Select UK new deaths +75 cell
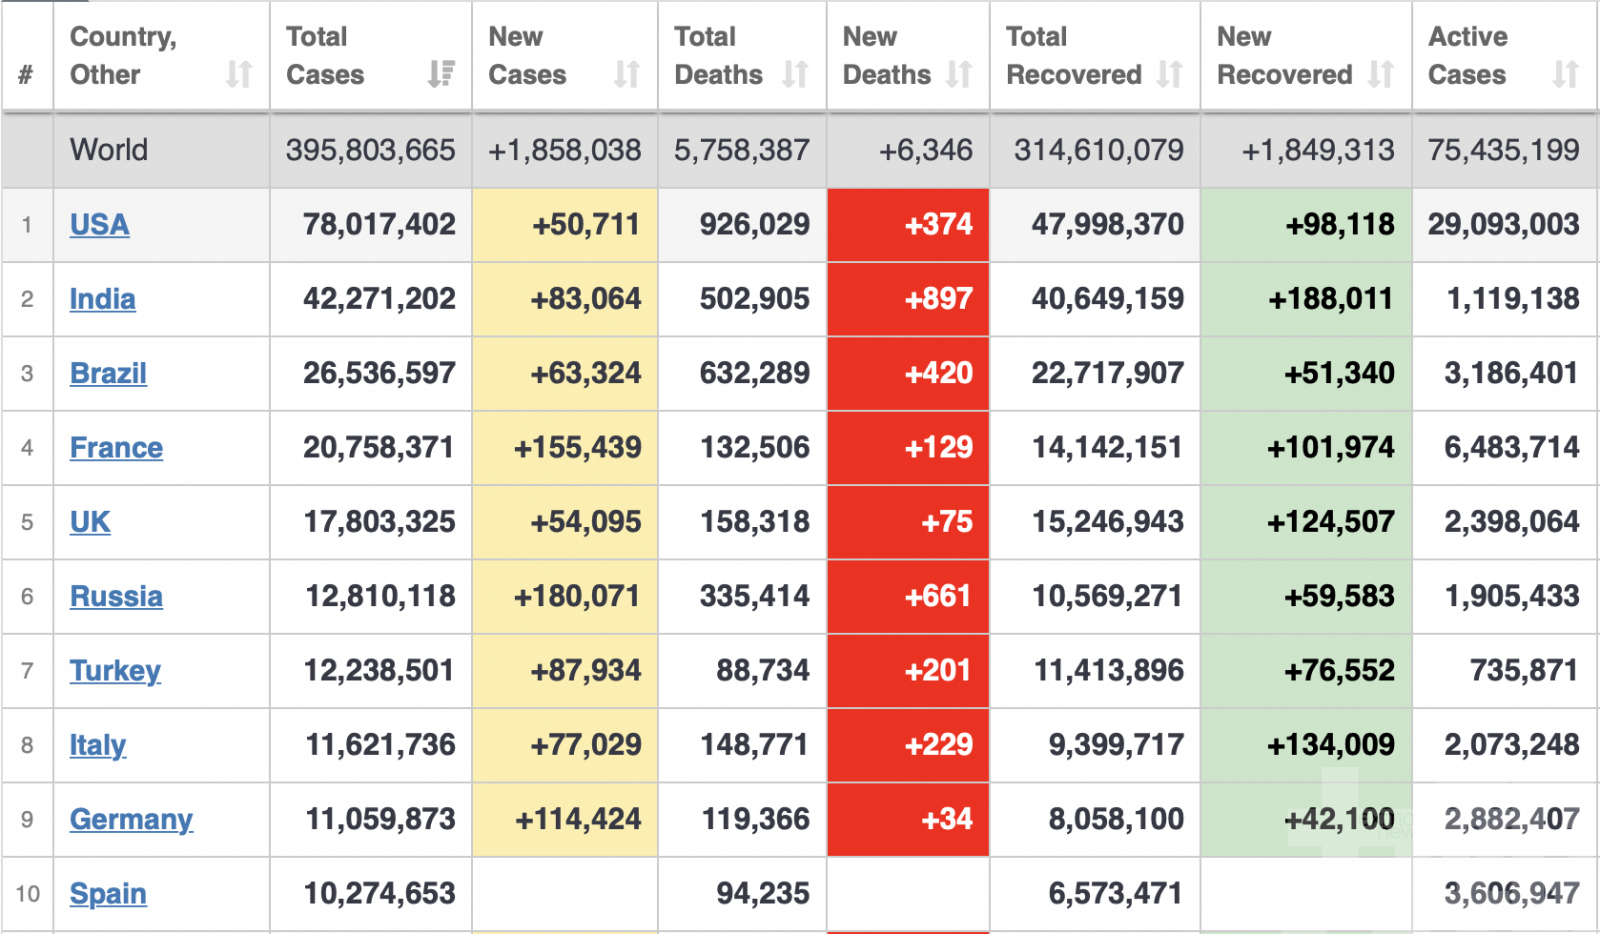Viewport: 1600px width, 934px height. tap(908, 522)
